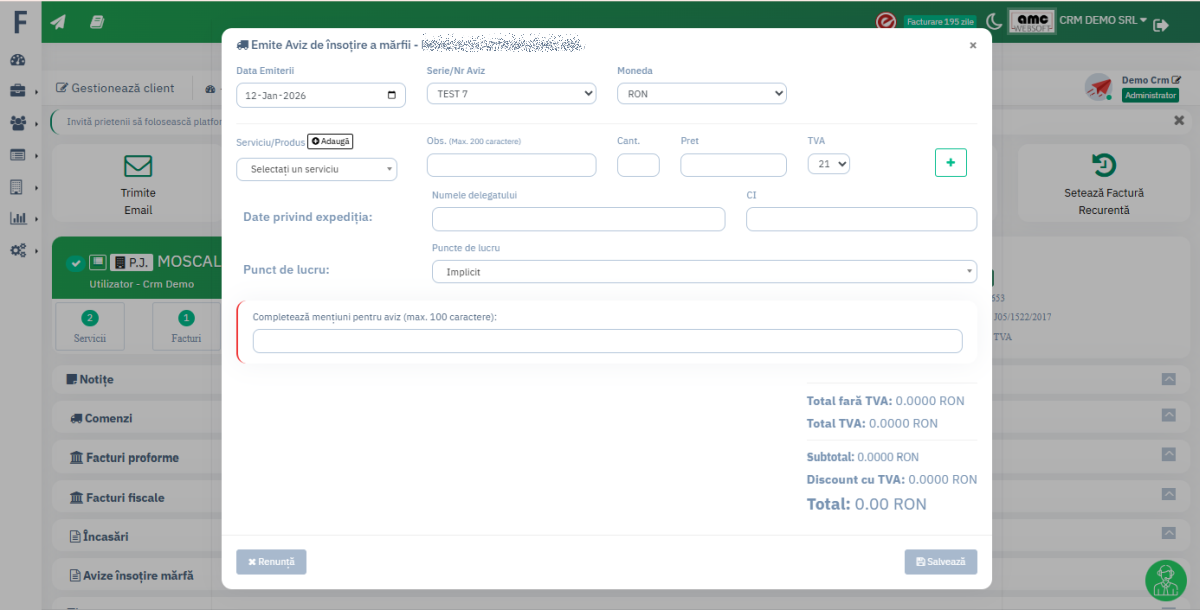The image size is (1200, 610).
Task: Click the green plus add-line button
Action: click(x=950, y=162)
